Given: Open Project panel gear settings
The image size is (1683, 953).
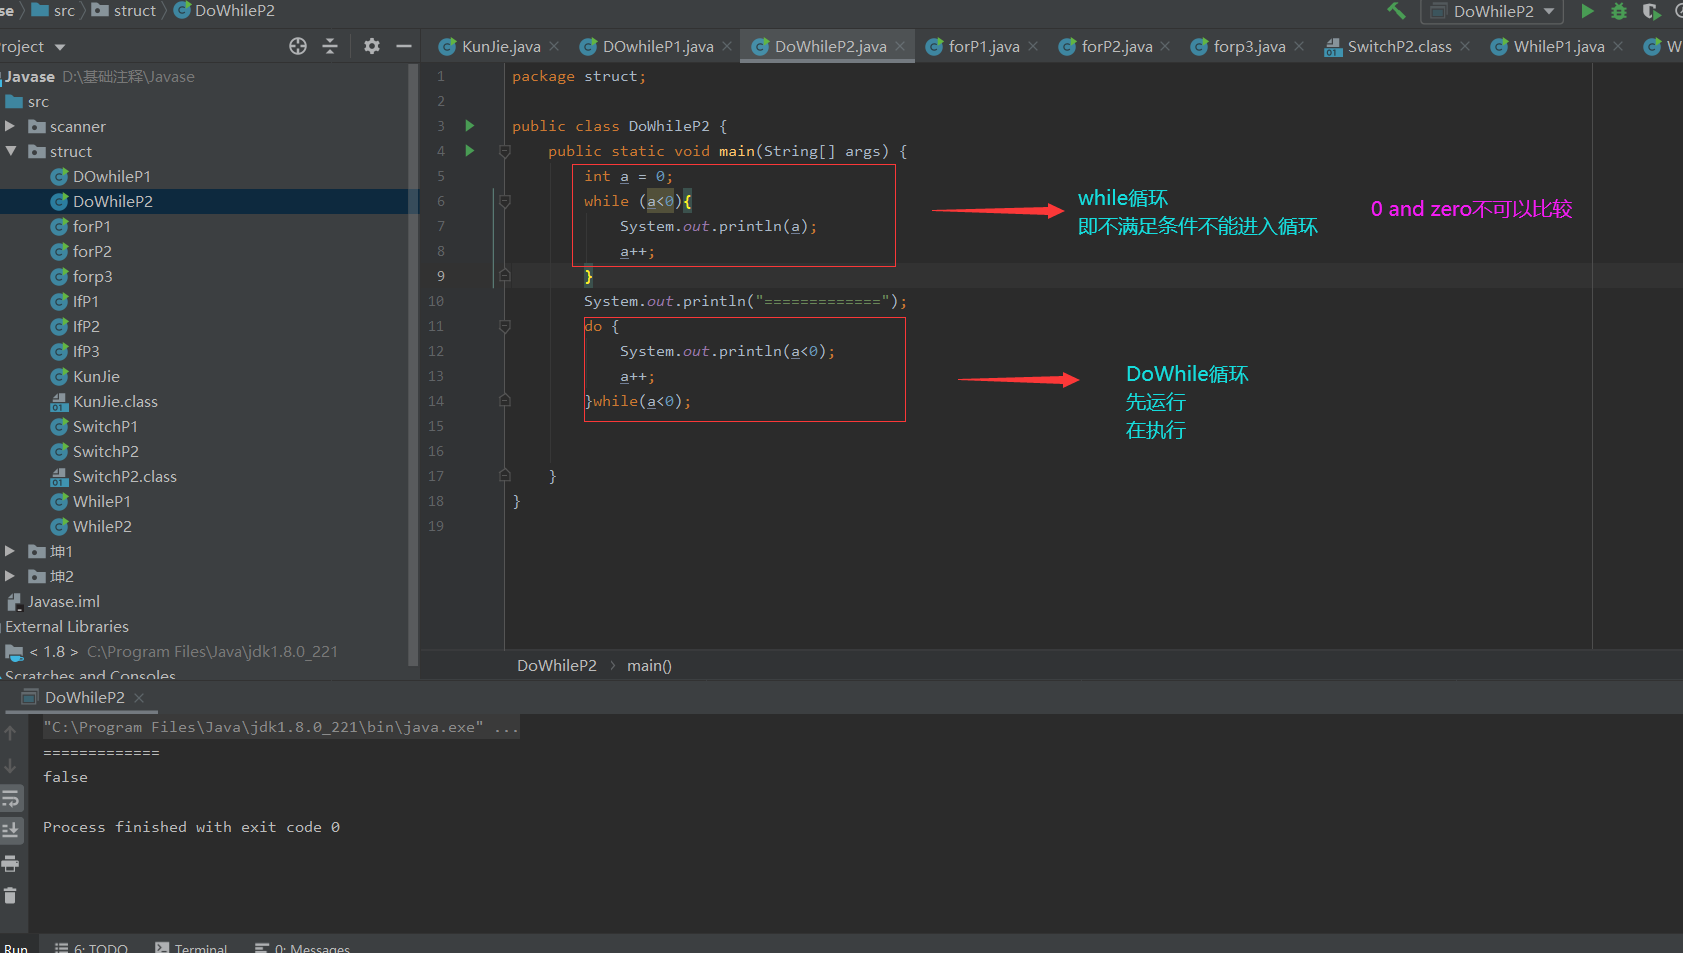Looking at the screenshot, I should [x=372, y=46].
